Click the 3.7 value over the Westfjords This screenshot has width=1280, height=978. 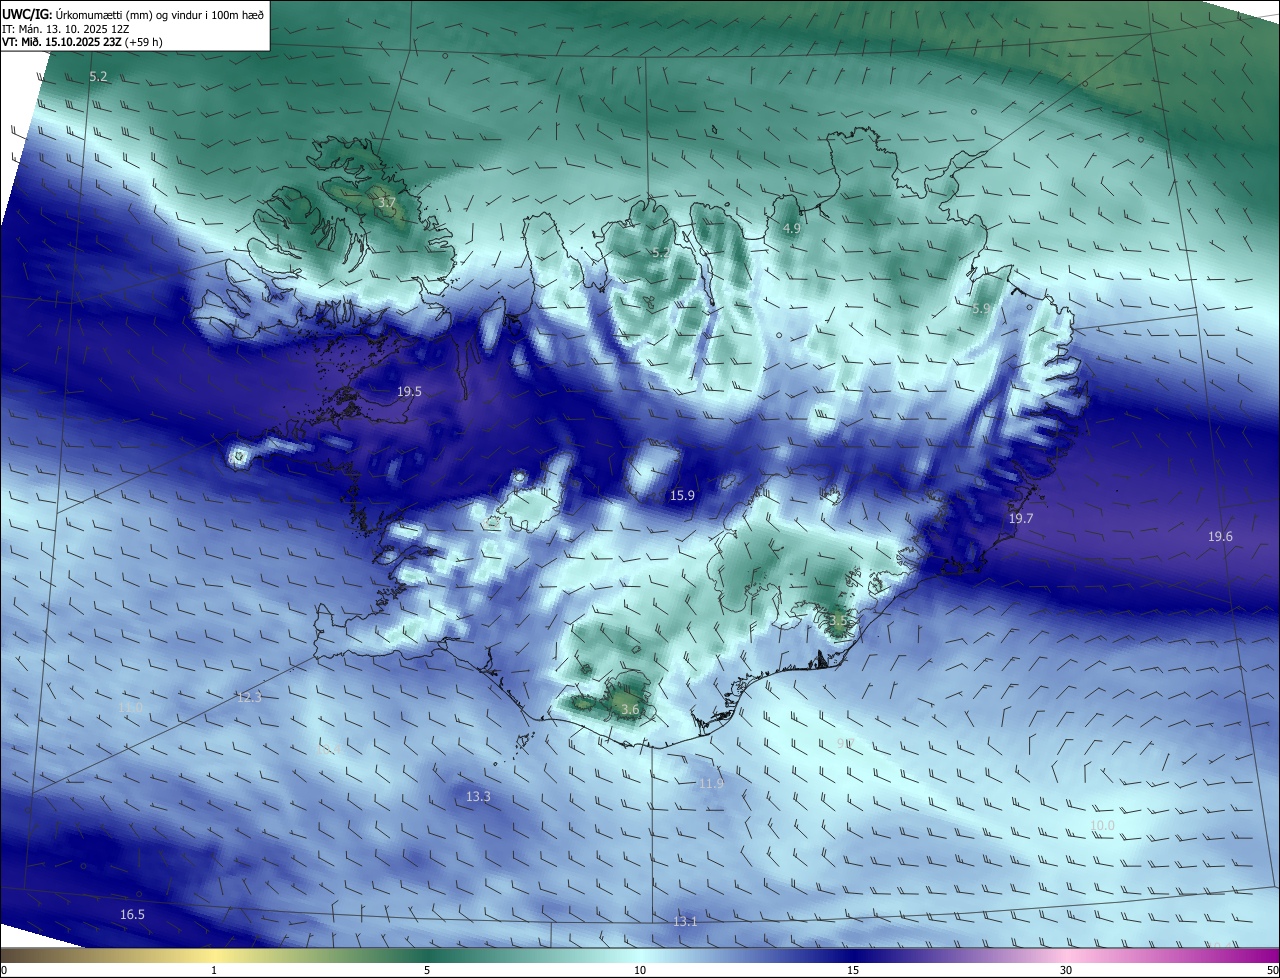[x=387, y=203]
